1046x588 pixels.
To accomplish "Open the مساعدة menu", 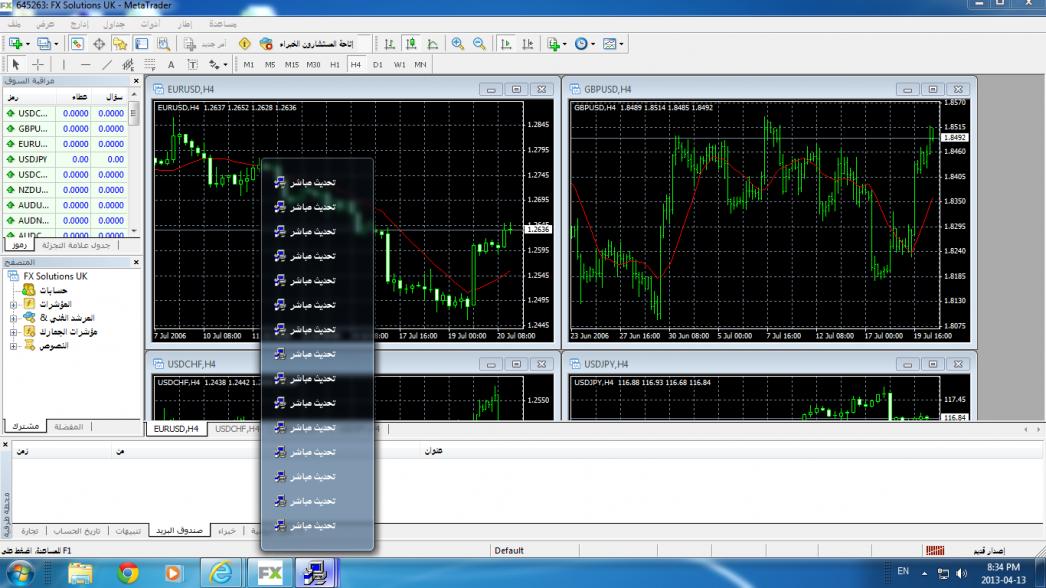I will tap(222, 22).
